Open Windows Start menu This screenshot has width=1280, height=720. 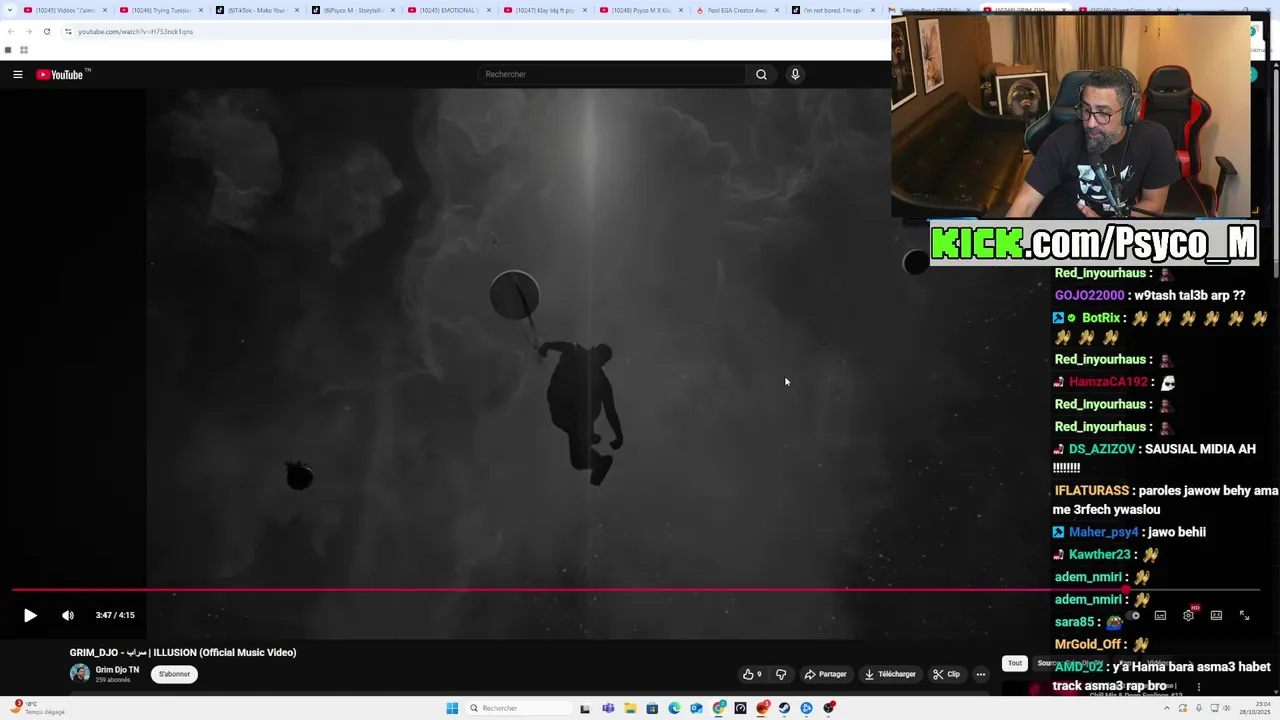tap(452, 708)
